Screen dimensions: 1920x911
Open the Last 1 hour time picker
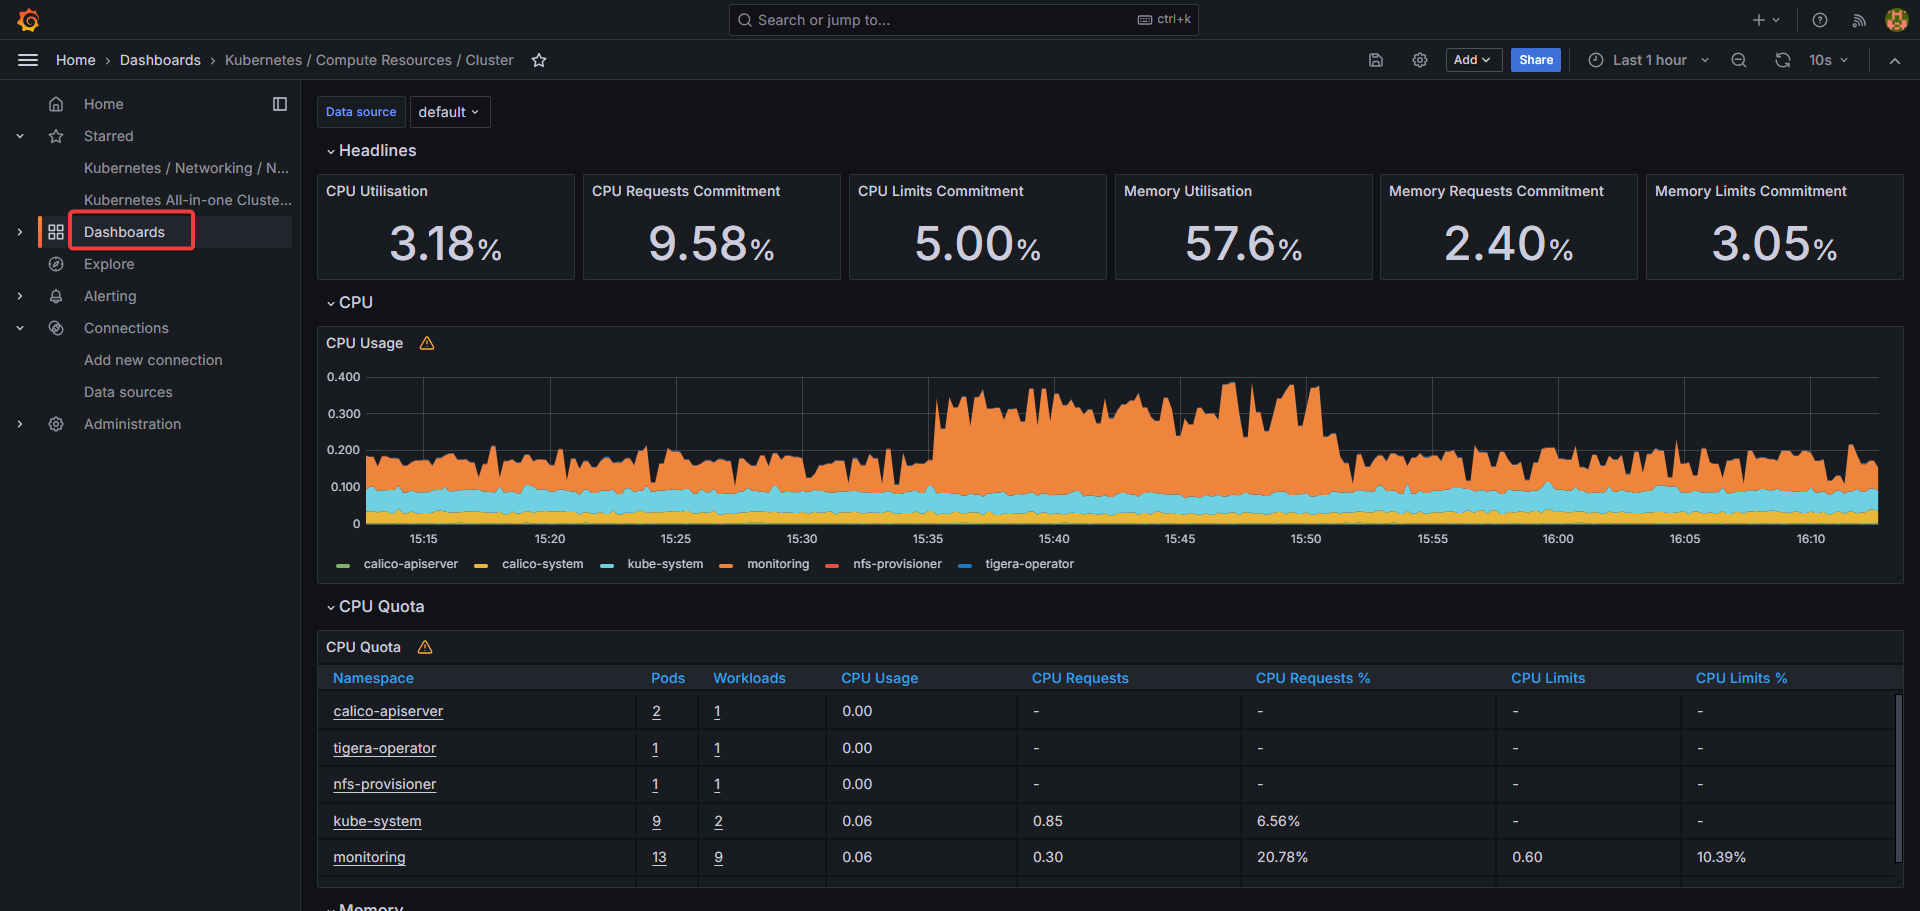point(1649,60)
